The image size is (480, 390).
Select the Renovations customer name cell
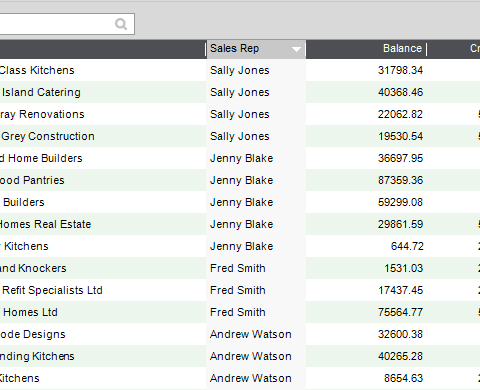(x=42, y=114)
